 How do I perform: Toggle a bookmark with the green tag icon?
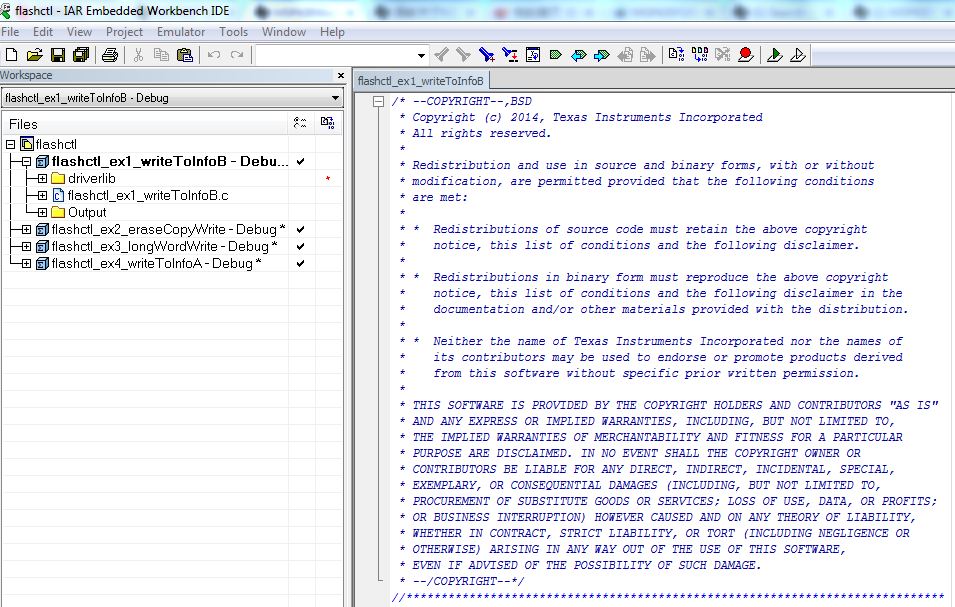click(555, 55)
